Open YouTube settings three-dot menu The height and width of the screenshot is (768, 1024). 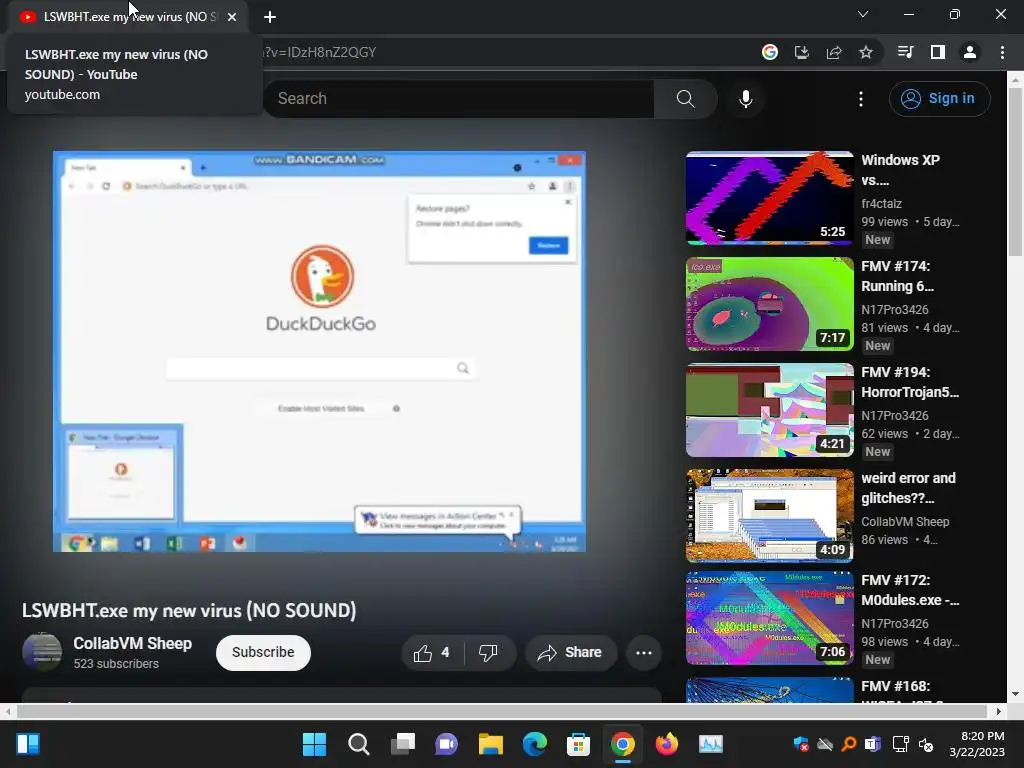861,99
